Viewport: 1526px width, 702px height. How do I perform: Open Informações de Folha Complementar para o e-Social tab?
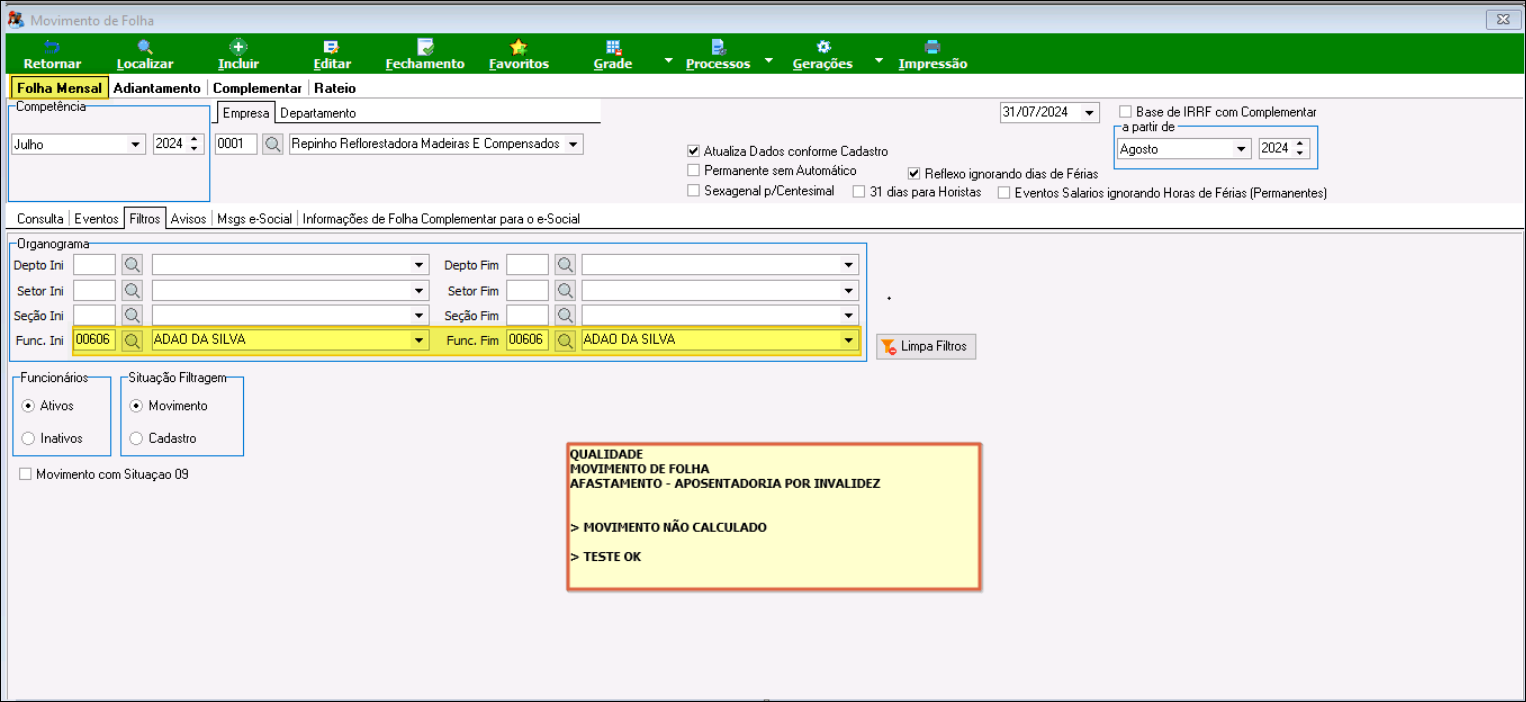(441, 218)
